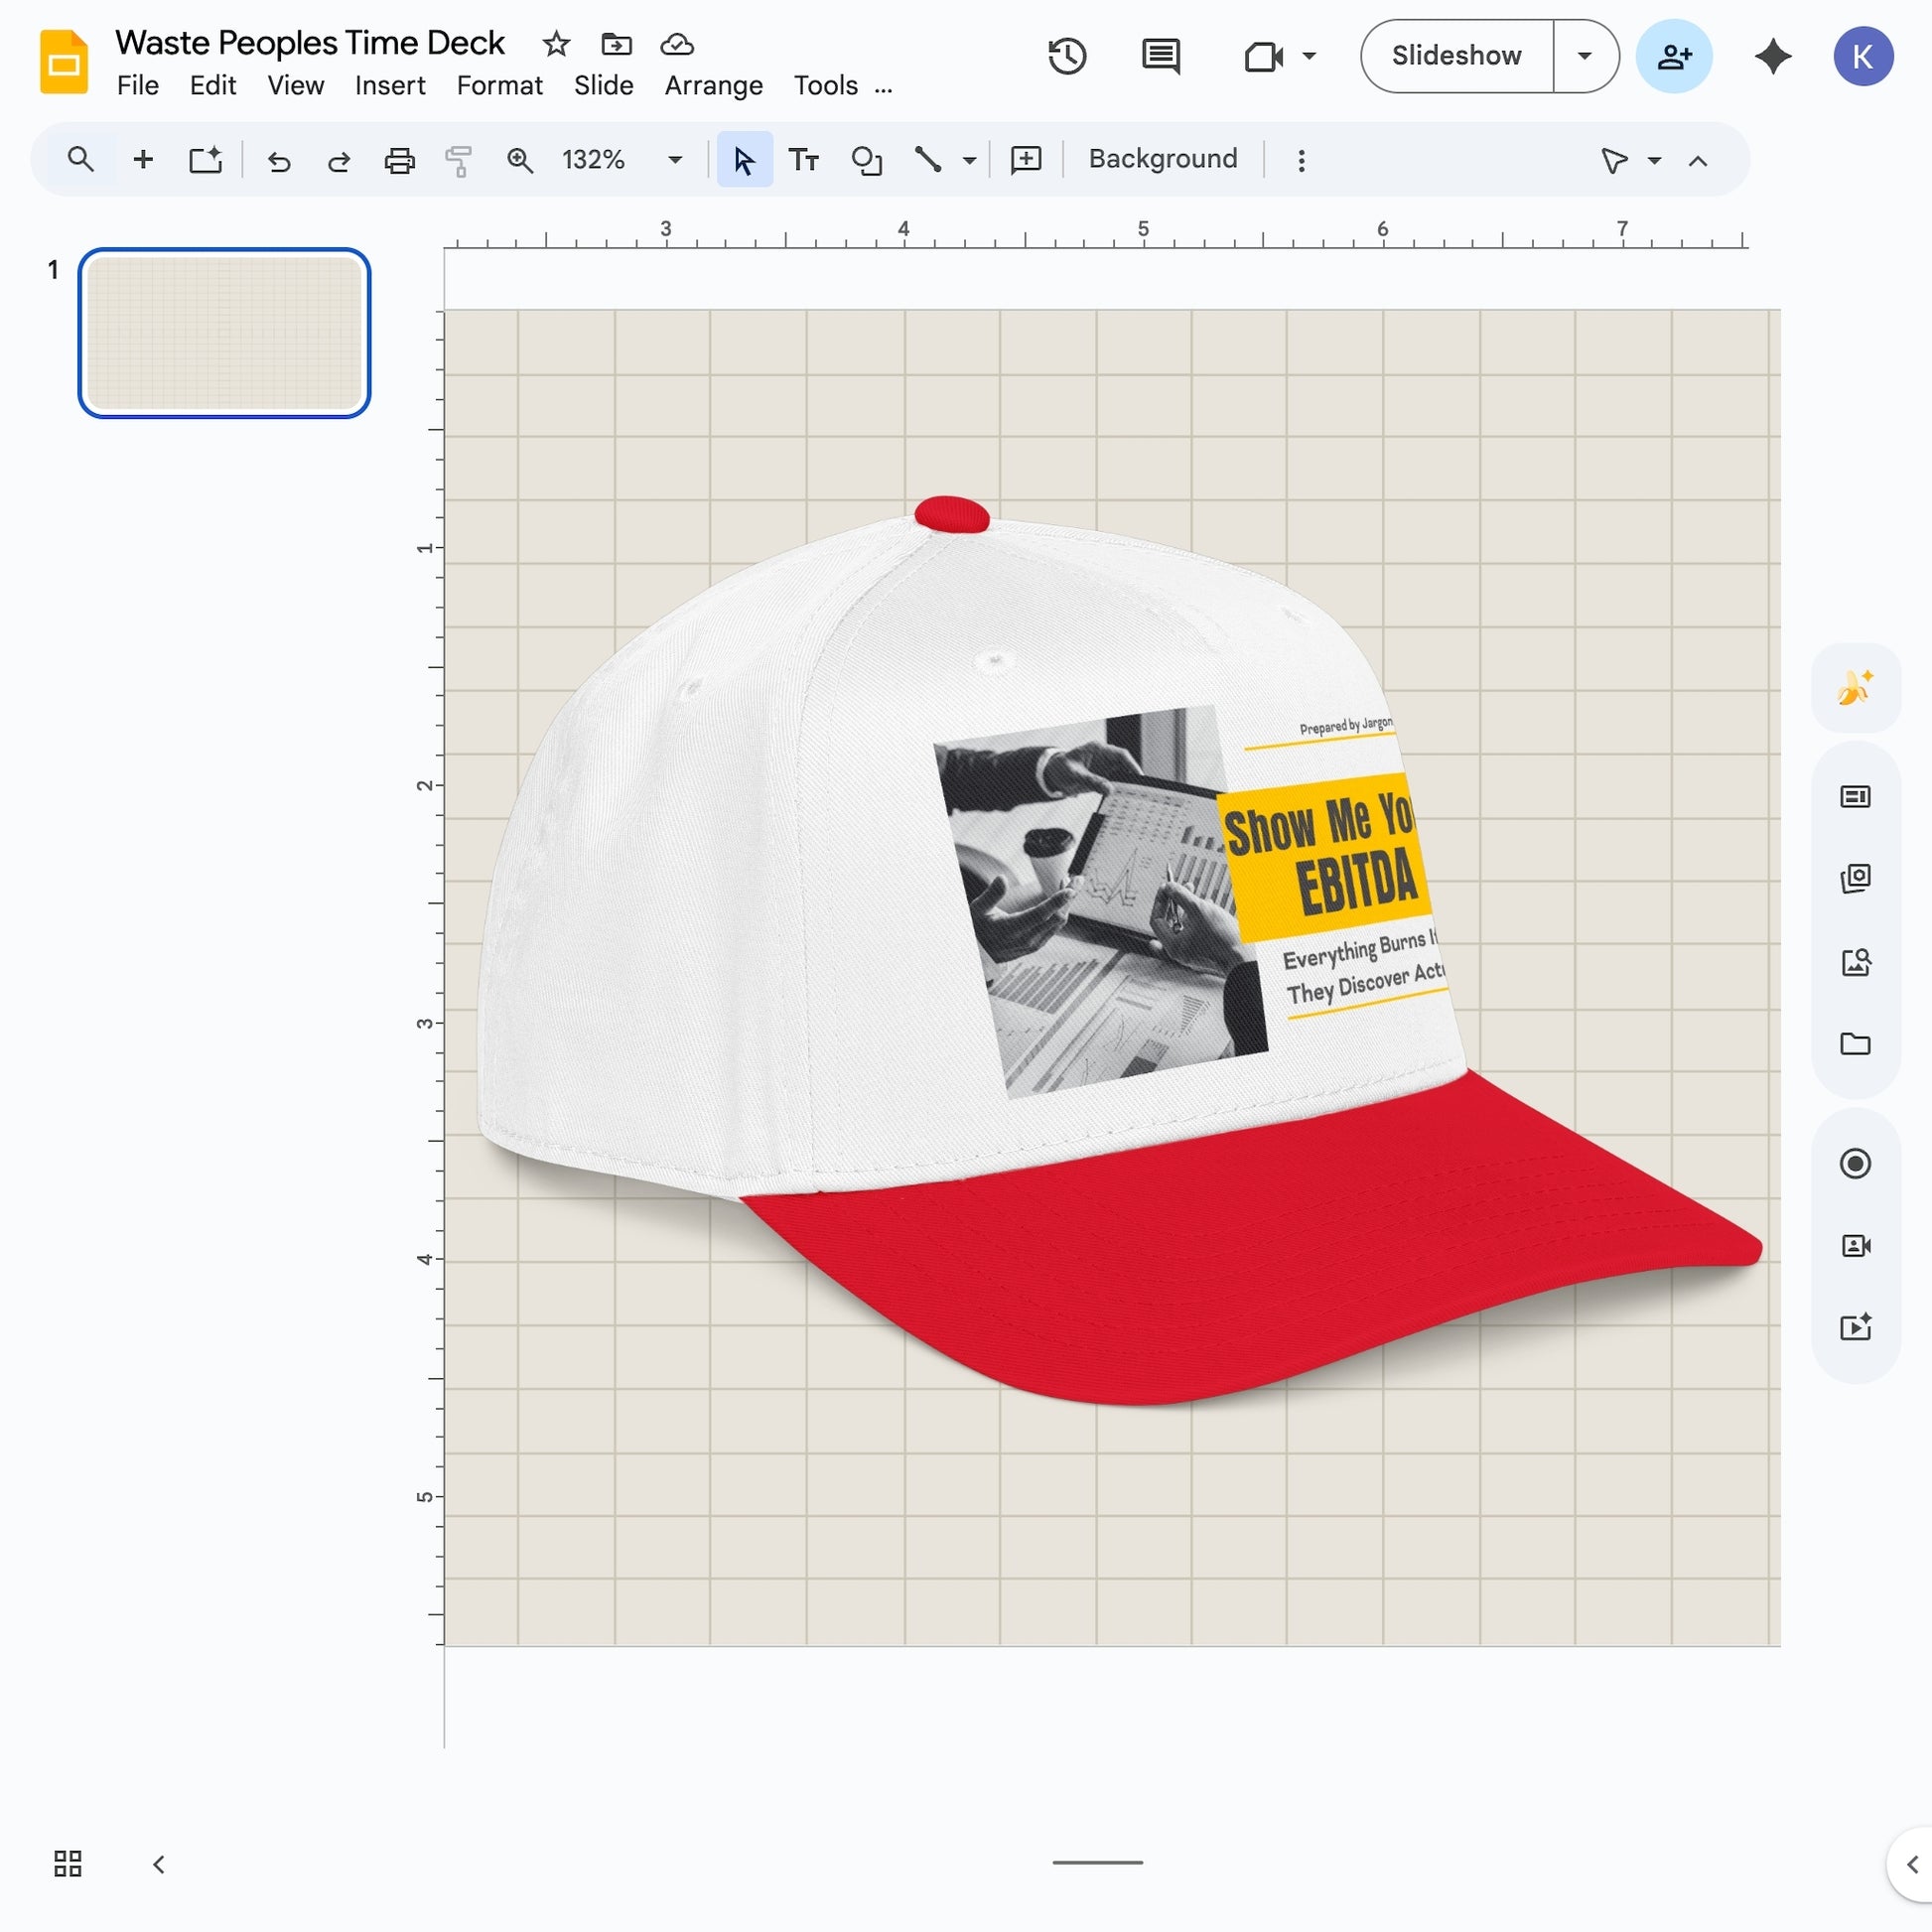Select the cap image on slide
1932x1932 pixels.
click(x=1119, y=951)
